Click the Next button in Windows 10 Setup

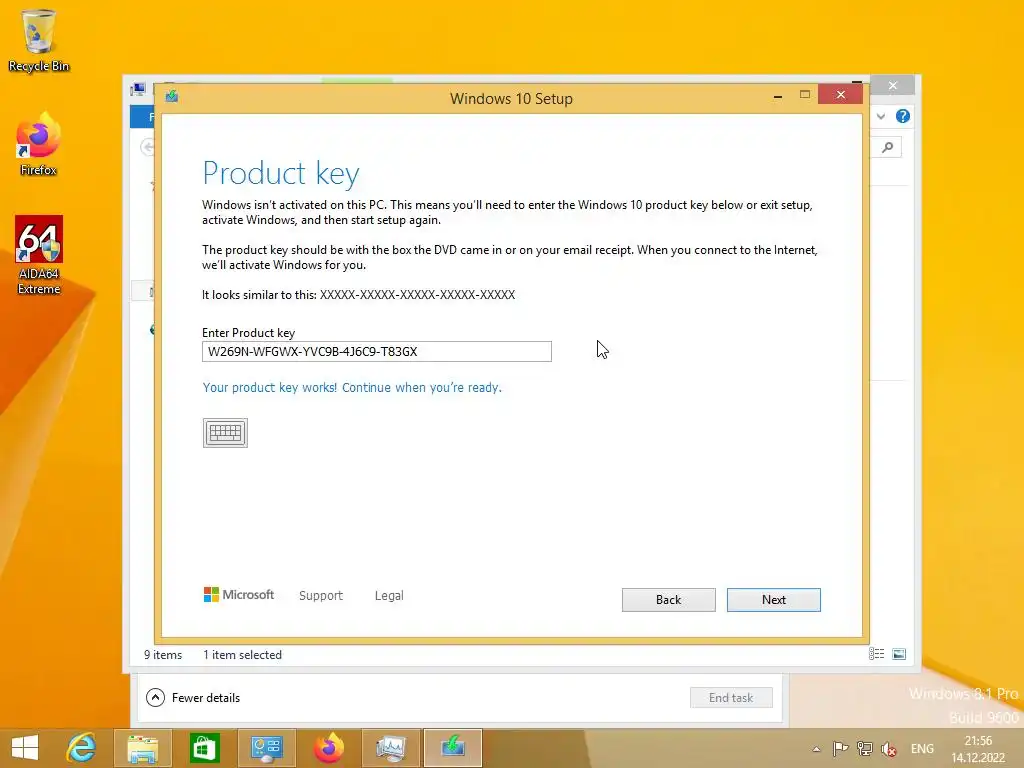[x=773, y=600]
